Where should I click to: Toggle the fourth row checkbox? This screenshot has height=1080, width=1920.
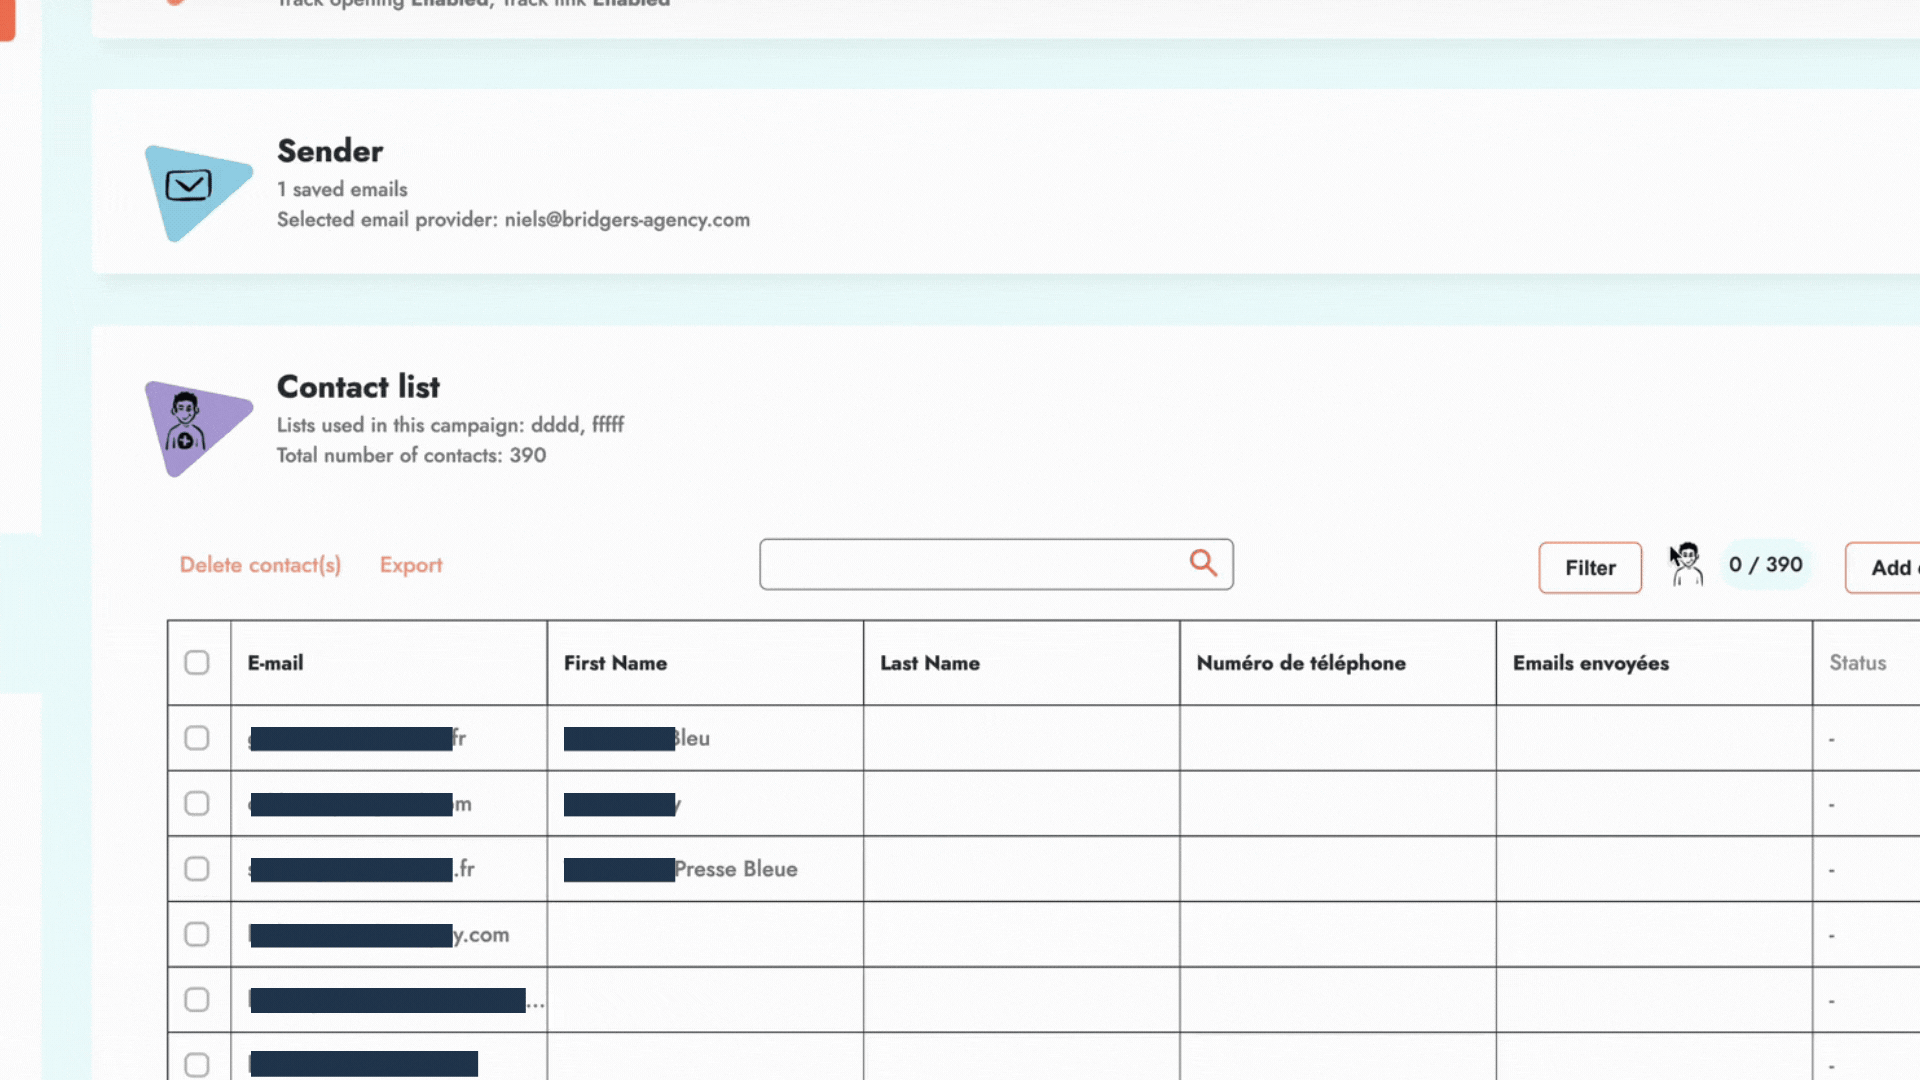pos(196,934)
